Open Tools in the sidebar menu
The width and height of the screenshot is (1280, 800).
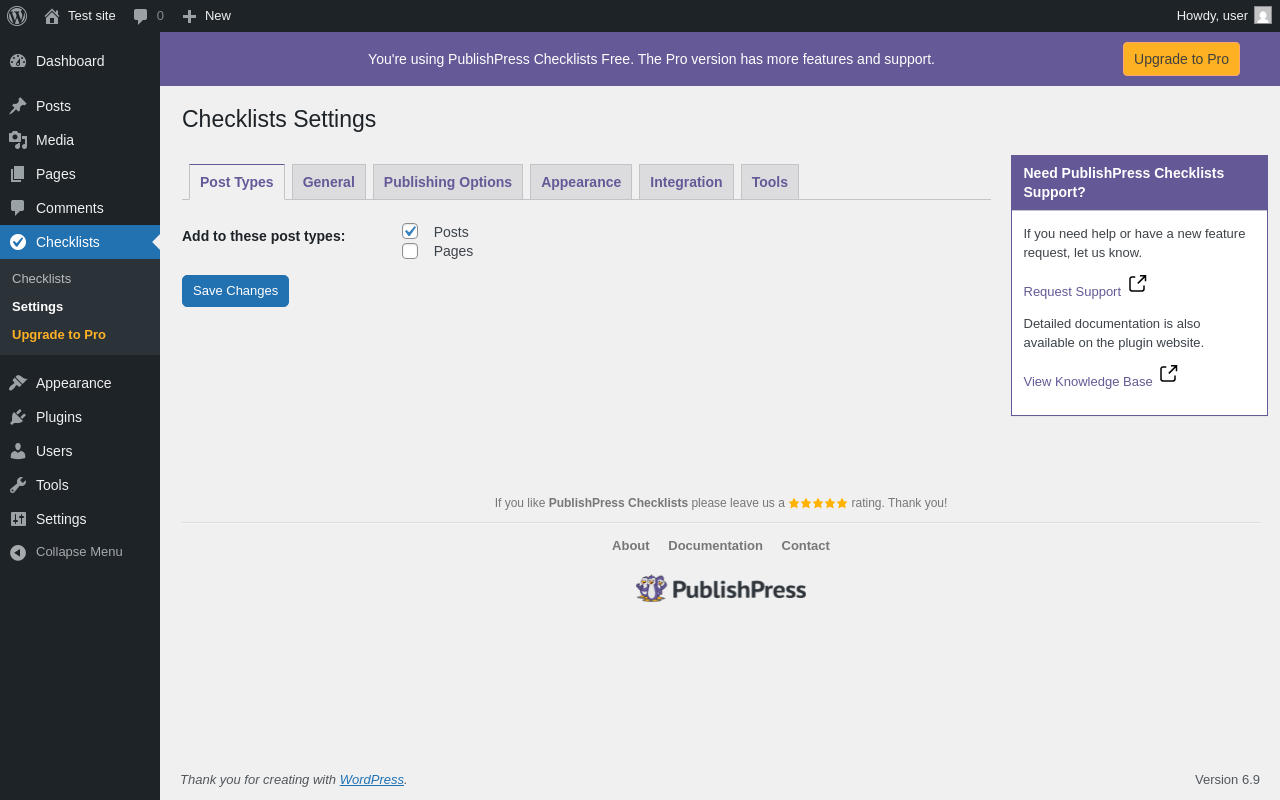(x=80, y=485)
